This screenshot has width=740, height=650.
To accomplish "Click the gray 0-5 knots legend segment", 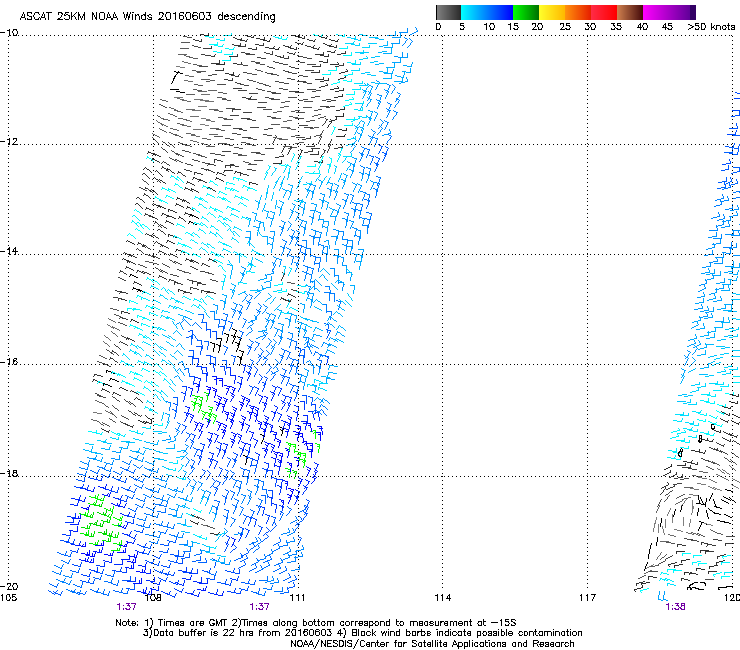I will (448, 12).
